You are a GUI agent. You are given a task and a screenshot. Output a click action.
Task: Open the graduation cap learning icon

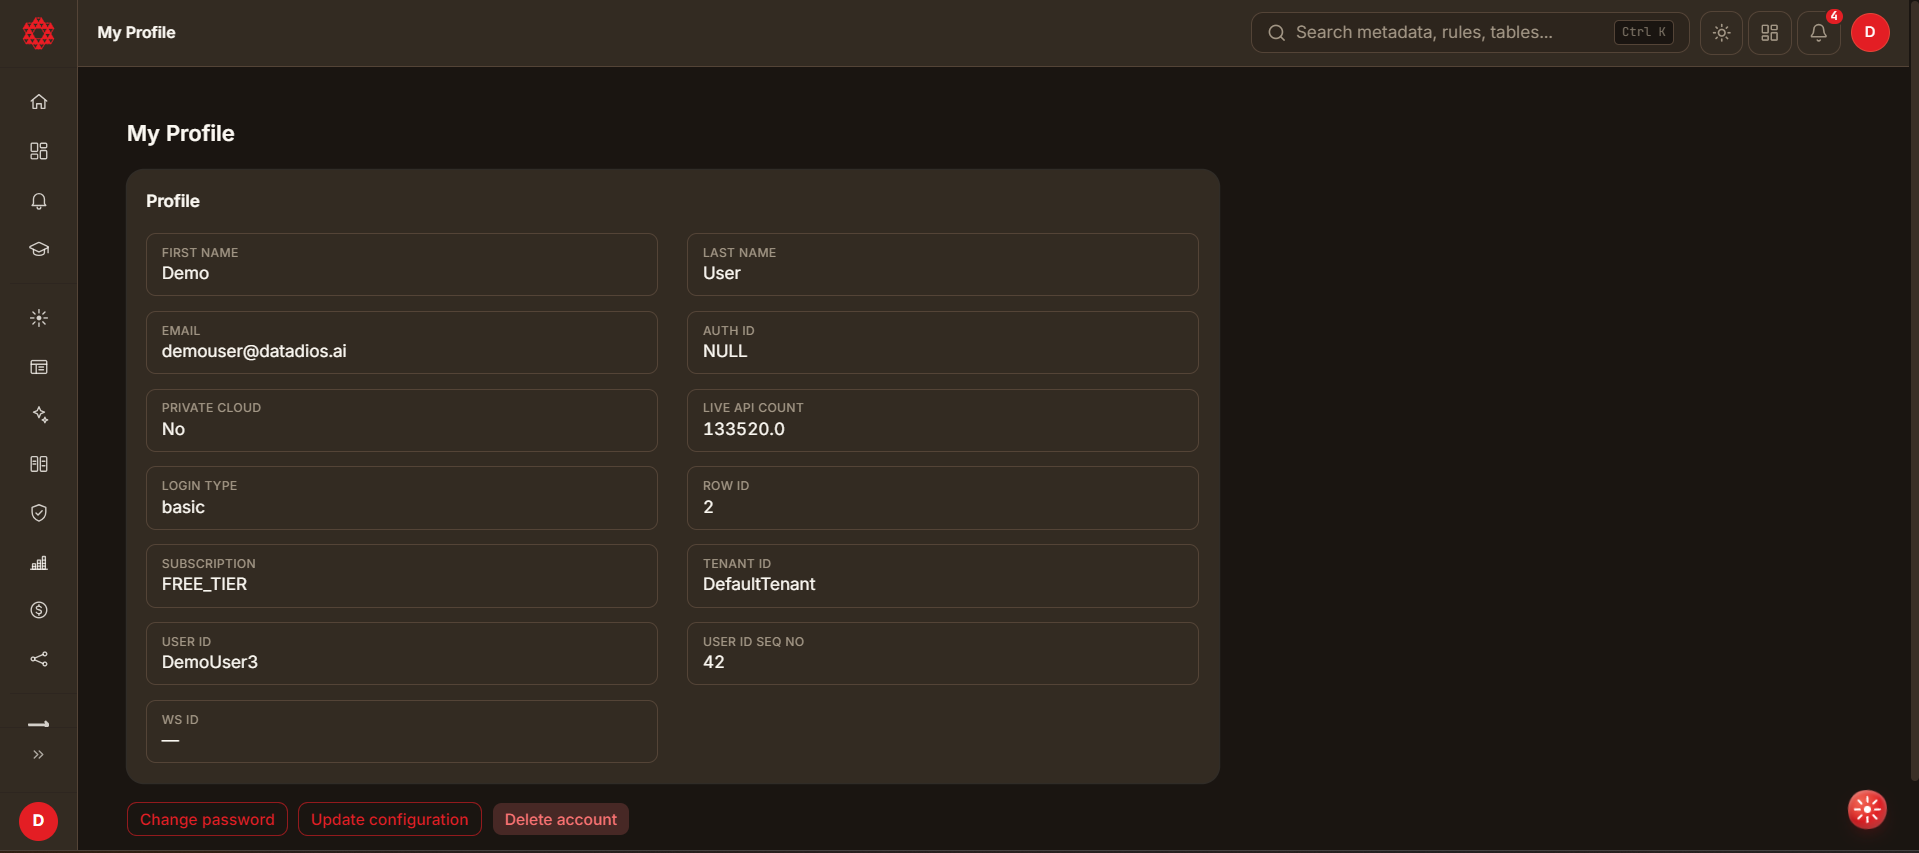[x=39, y=249]
